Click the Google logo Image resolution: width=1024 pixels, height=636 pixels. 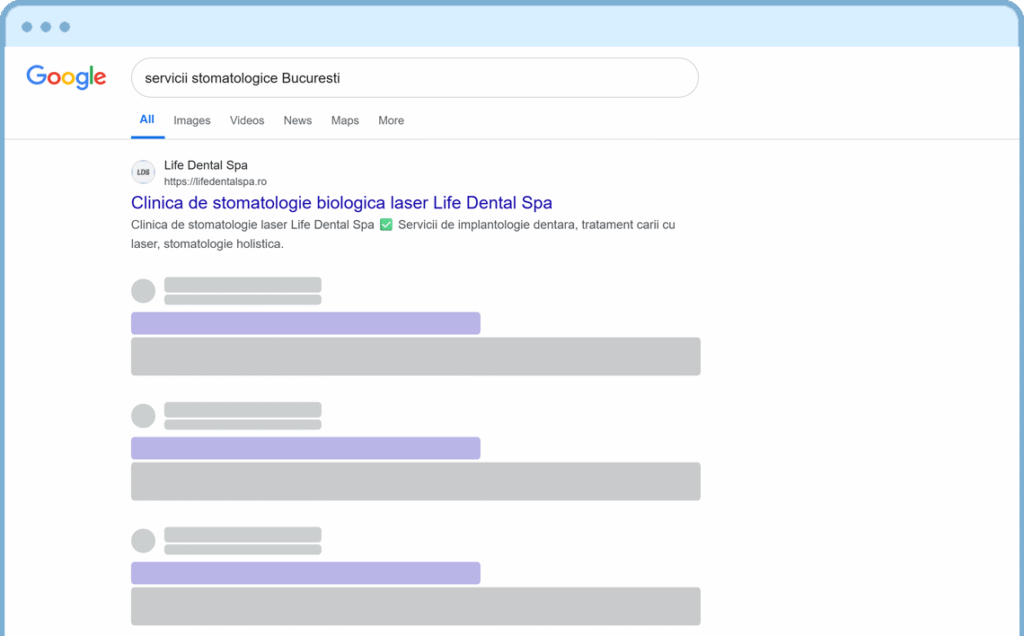(66, 77)
